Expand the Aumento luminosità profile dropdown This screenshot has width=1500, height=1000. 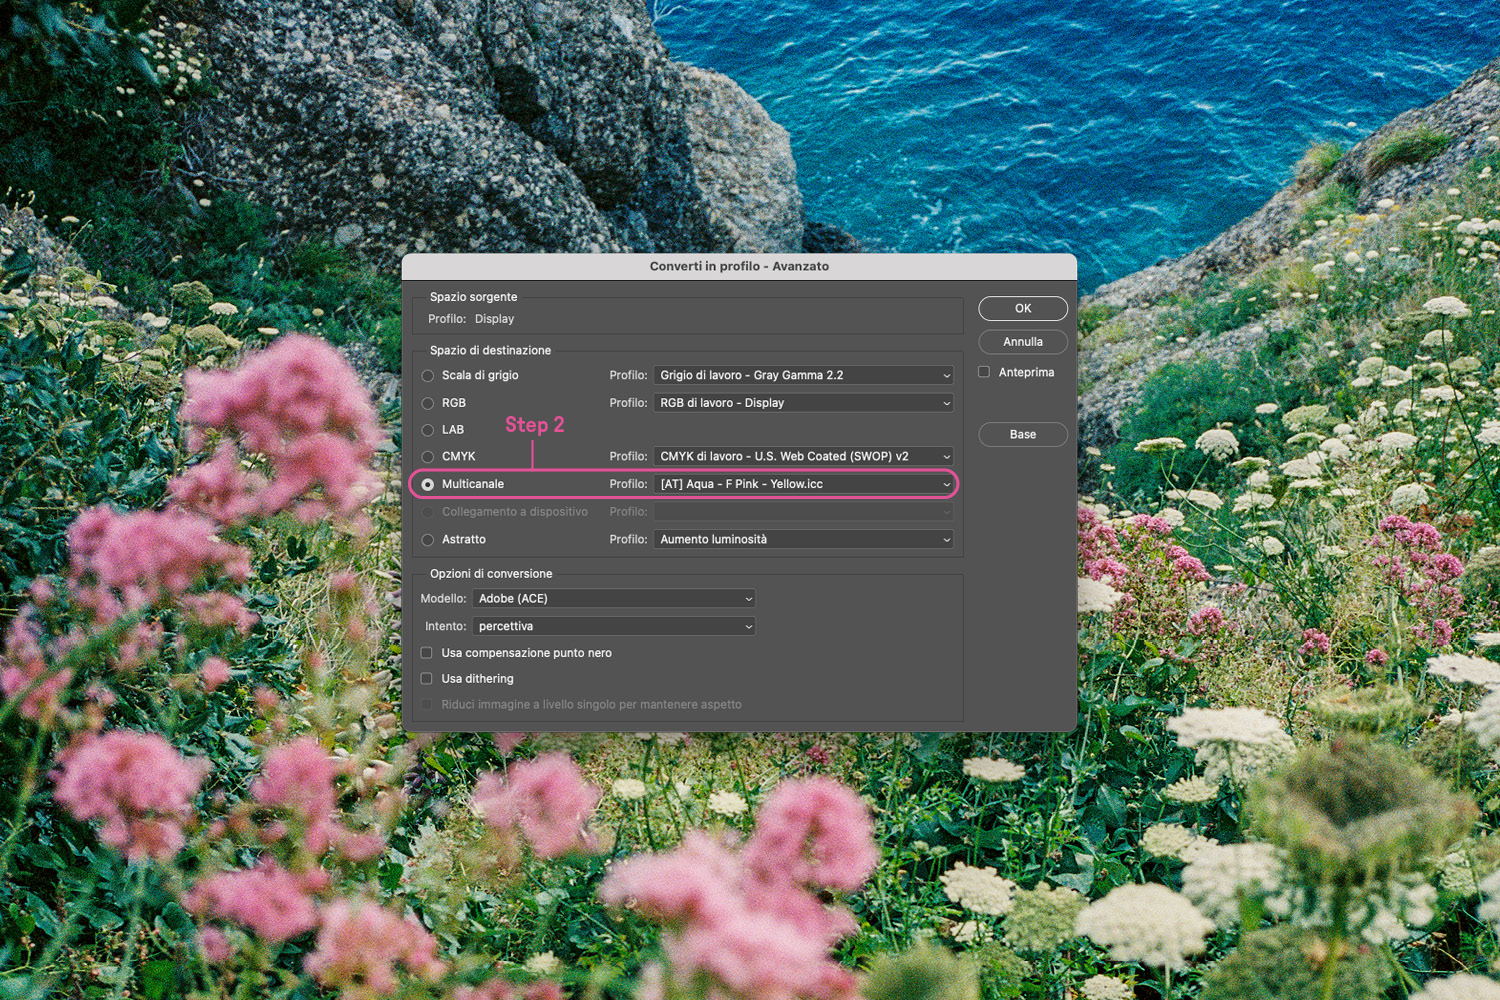(x=803, y=540)
